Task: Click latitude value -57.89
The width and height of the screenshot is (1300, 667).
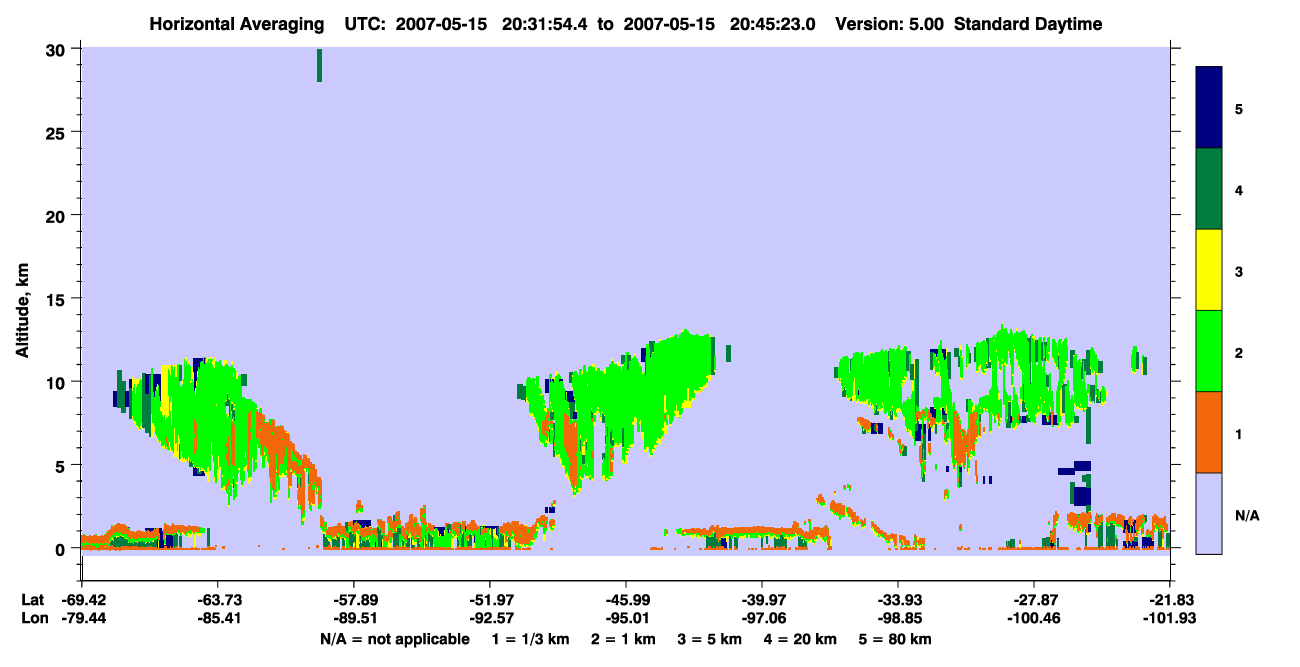Action: pyautogui.click(x=354, y=600)
